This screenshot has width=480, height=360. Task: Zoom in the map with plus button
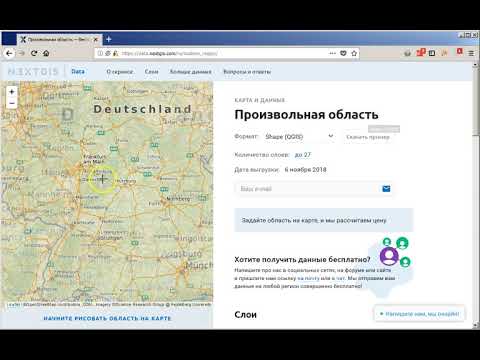tap(12, 92)
